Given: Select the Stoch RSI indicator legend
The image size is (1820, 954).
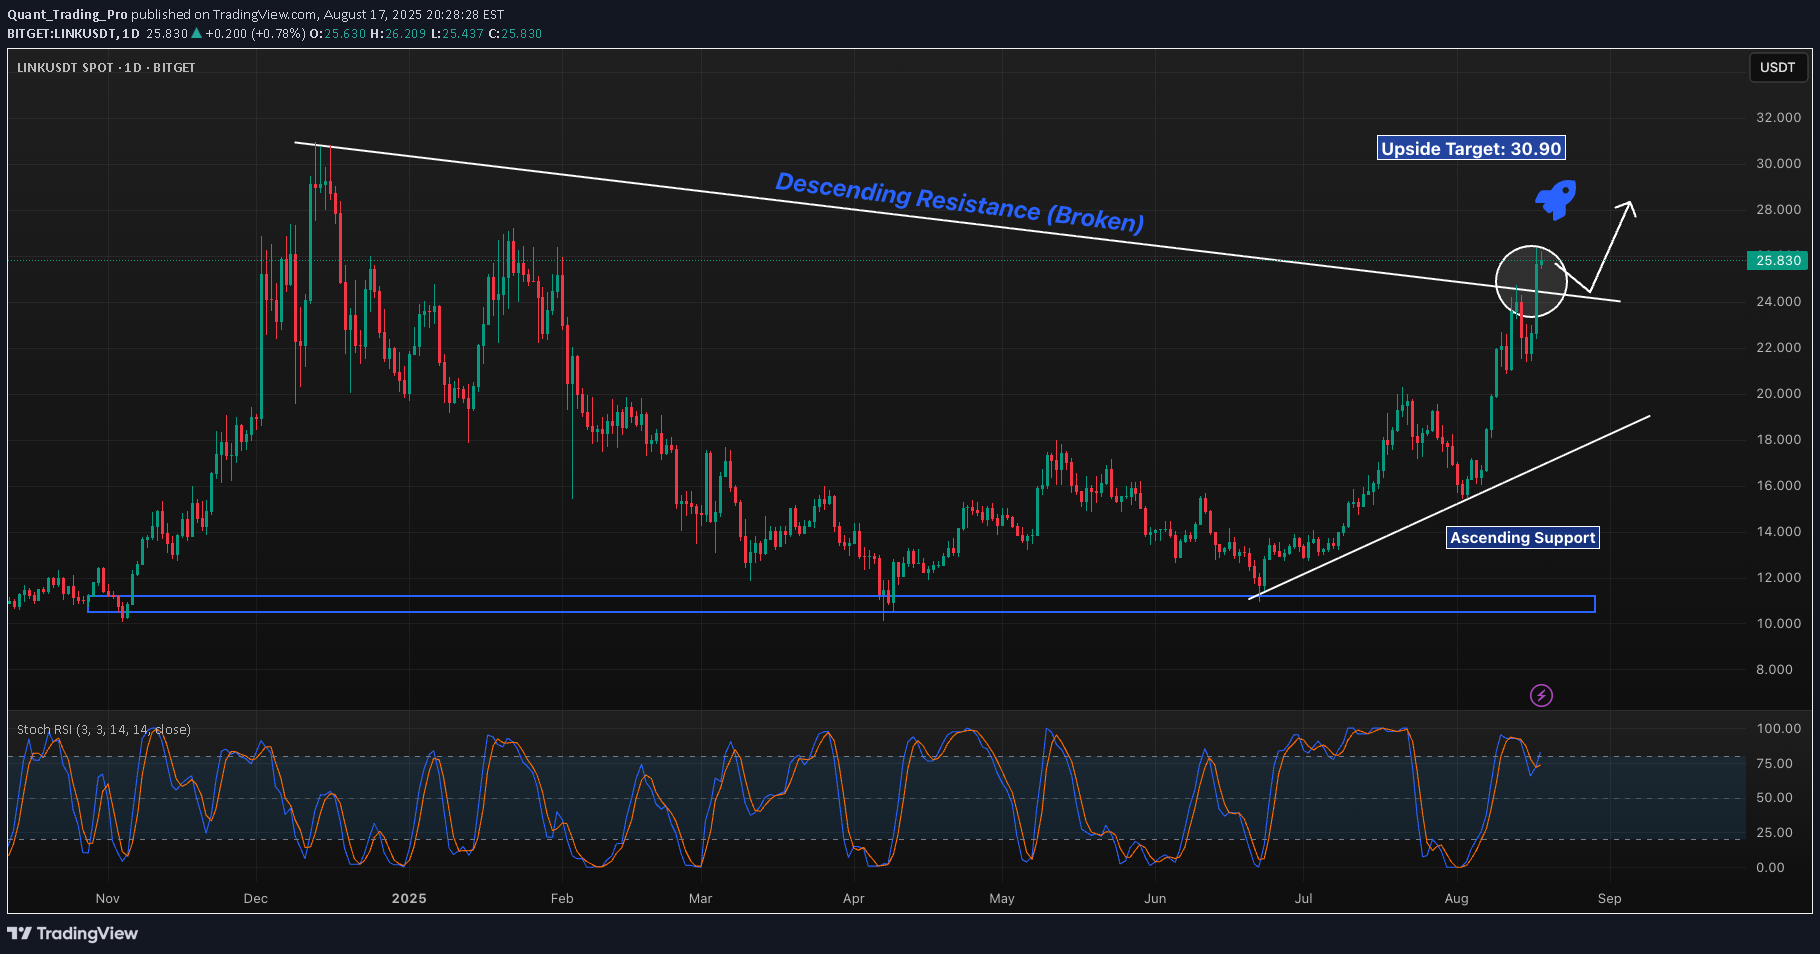Looking at the screenshot, I should 104,729.
